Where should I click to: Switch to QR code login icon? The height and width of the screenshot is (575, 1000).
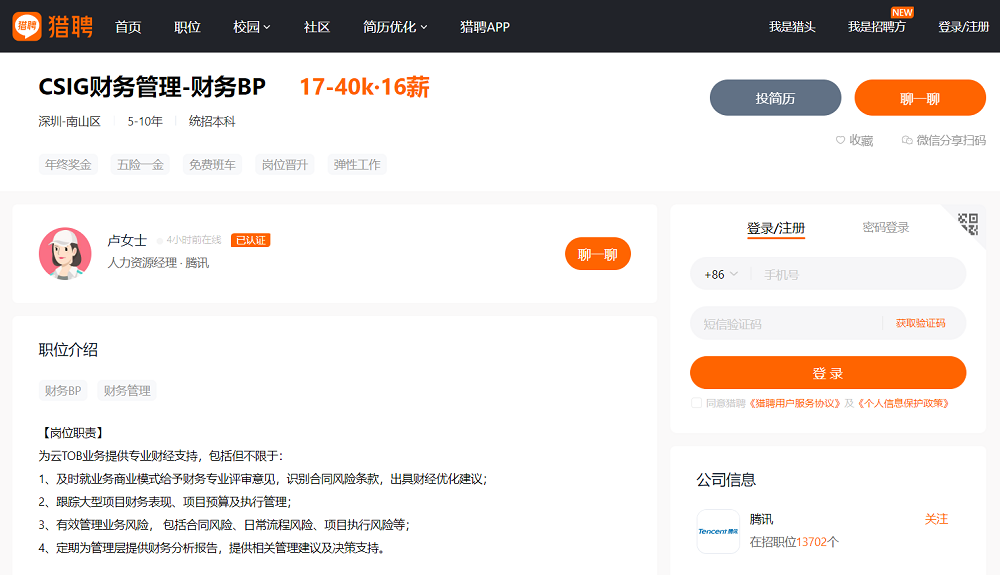click(x=967, y=223)
